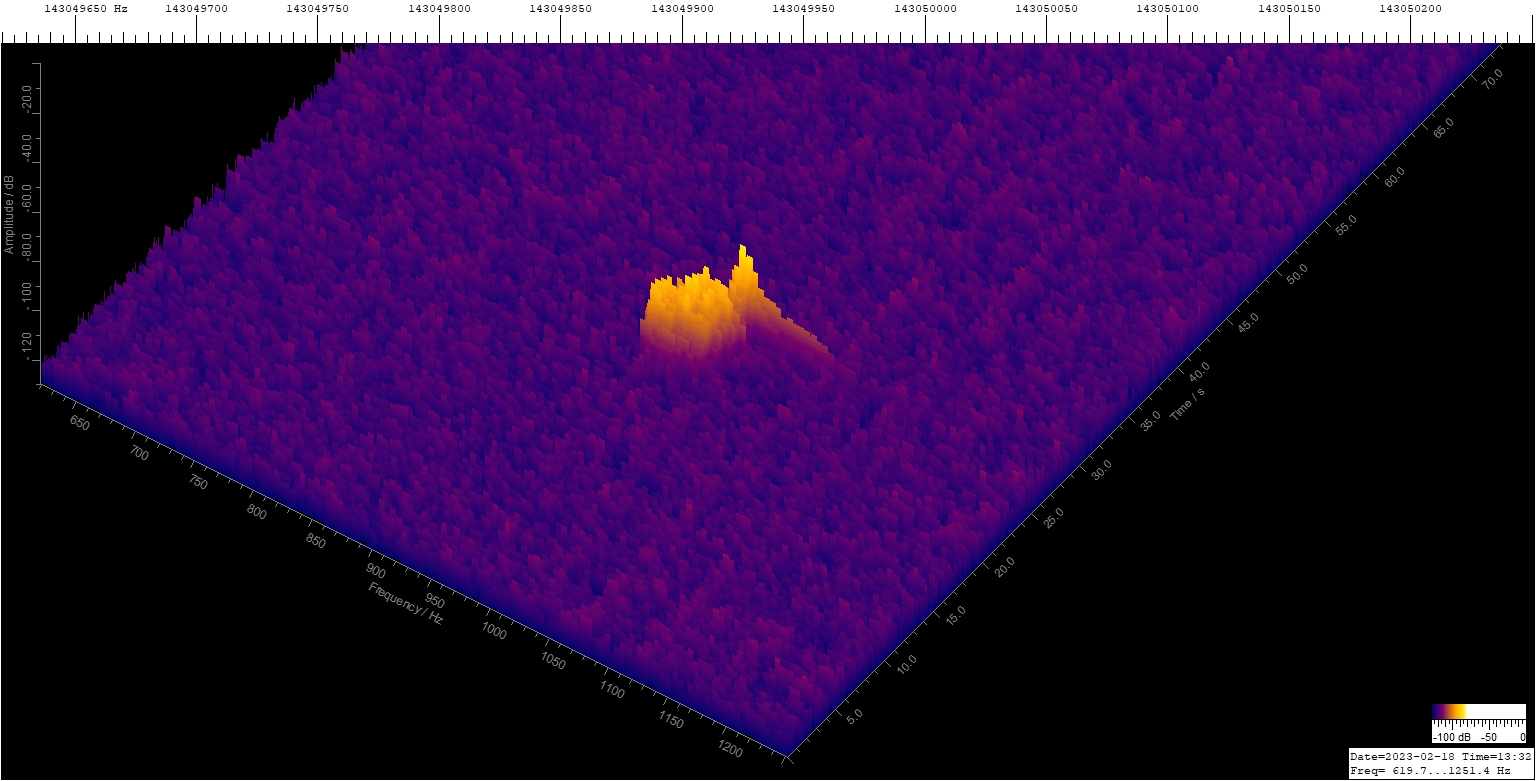Click the "850" frequency axis label

click(x=316, y=541)
